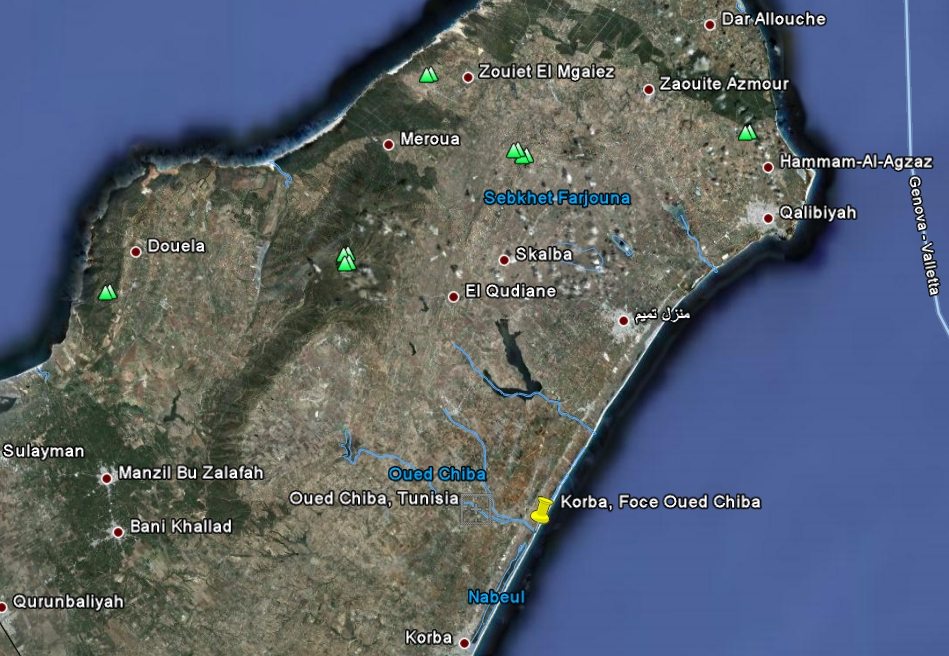Click the mountain icon west of El Qudiane

click(x=346, y=260)
